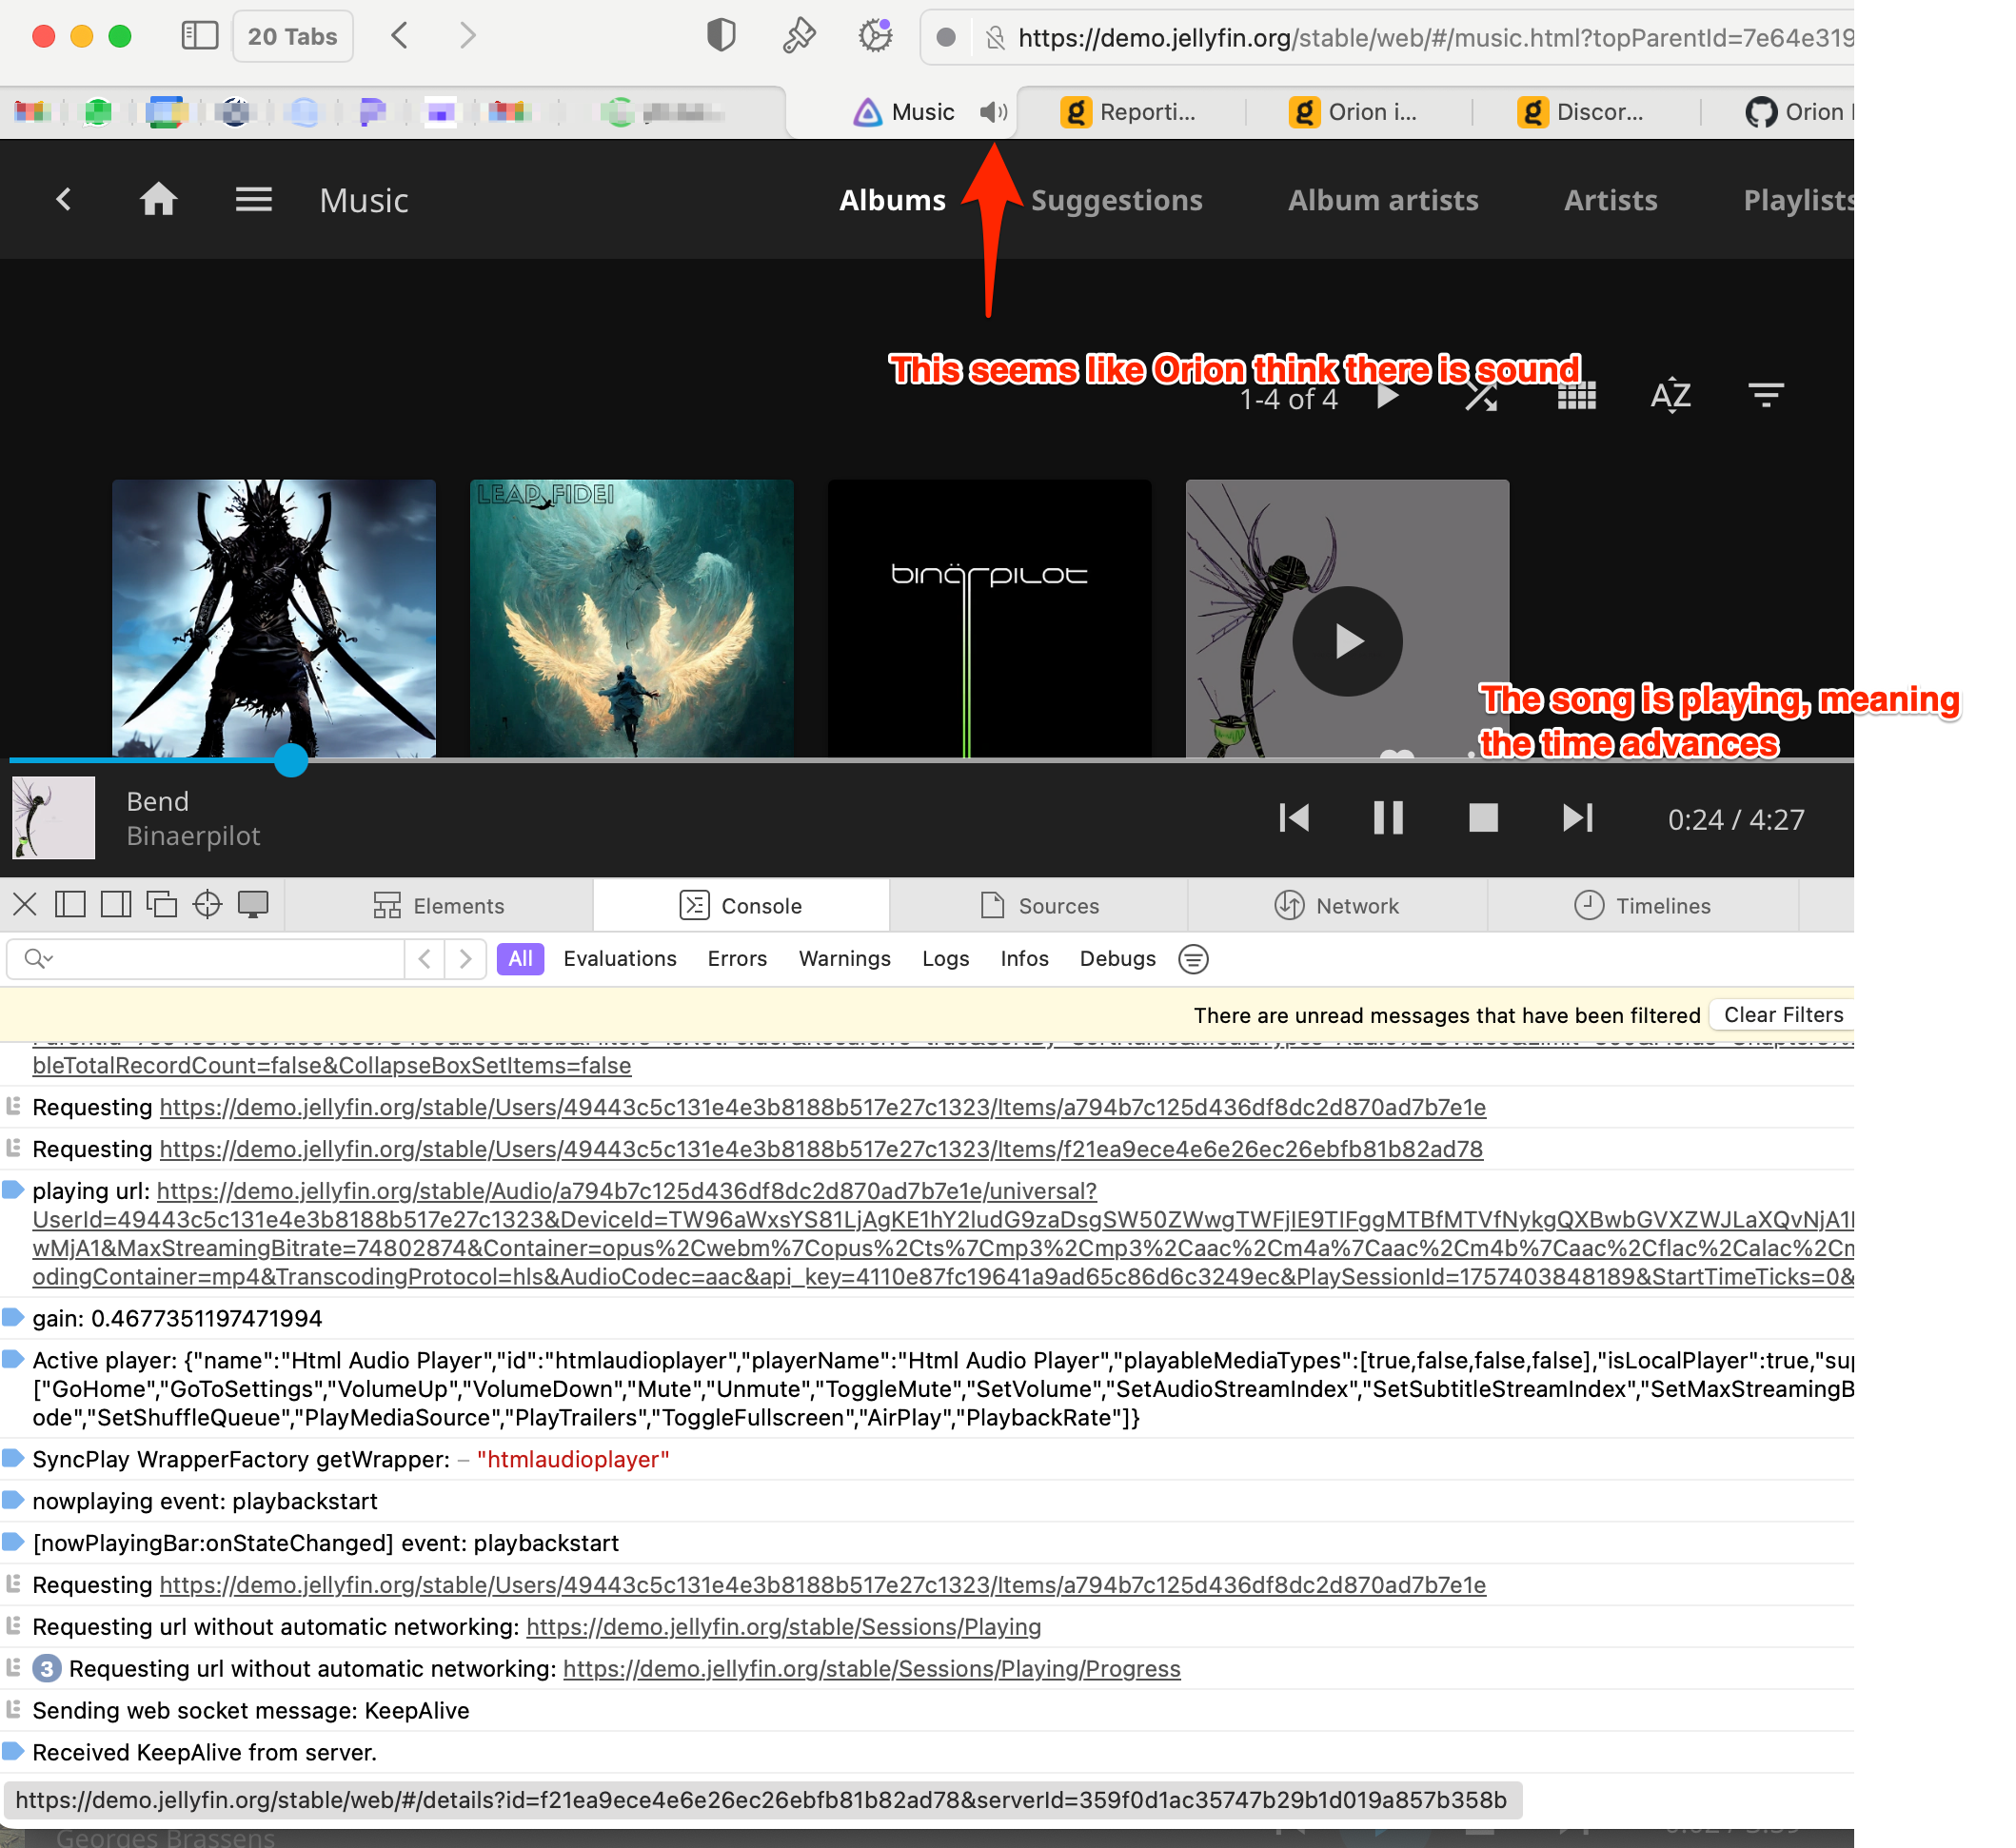Viewport: 2016px width, 1848px height.
Task: Toggle the Errors console filter
Action: tap(737, 959)
